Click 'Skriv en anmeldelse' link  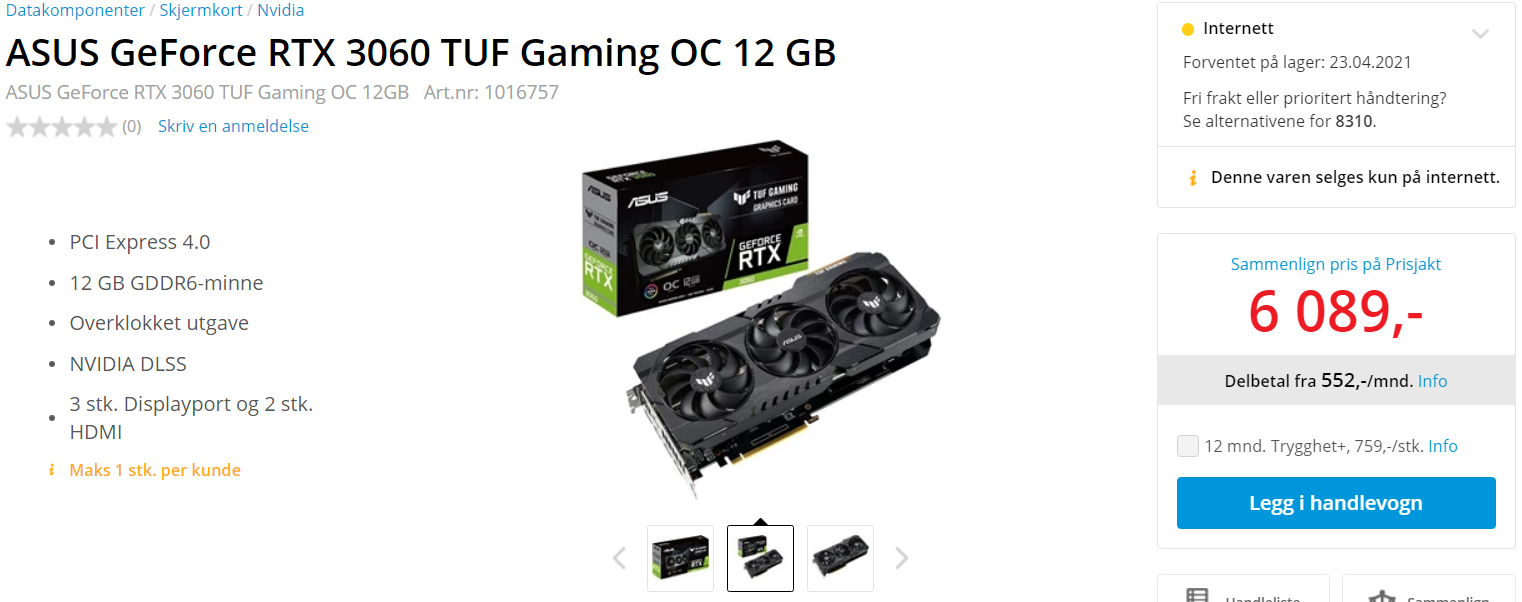233,126
